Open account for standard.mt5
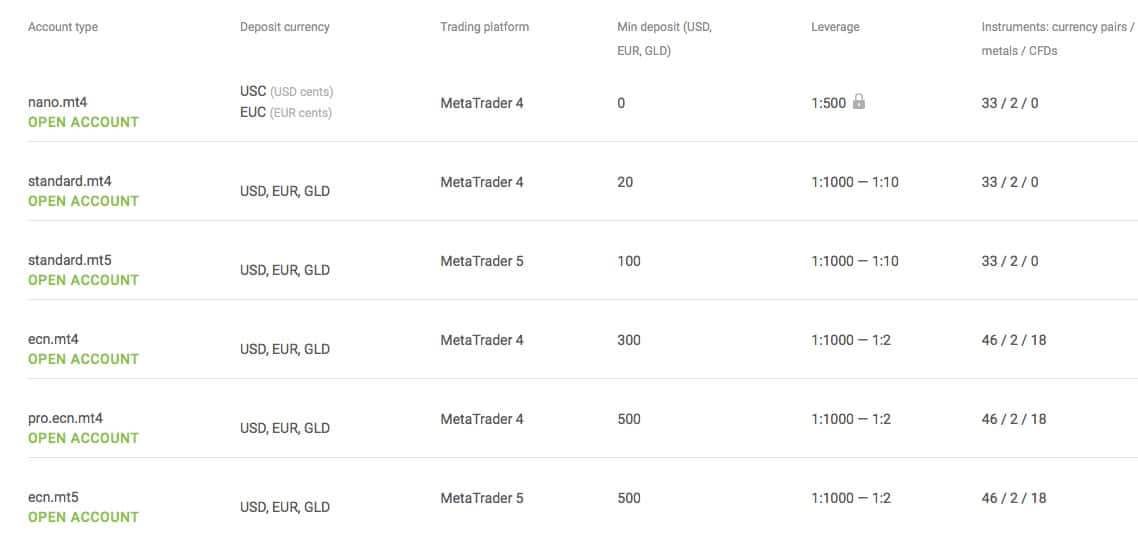Image resolution: width=1138 pixels, height=534 pixels. [83, 280]
